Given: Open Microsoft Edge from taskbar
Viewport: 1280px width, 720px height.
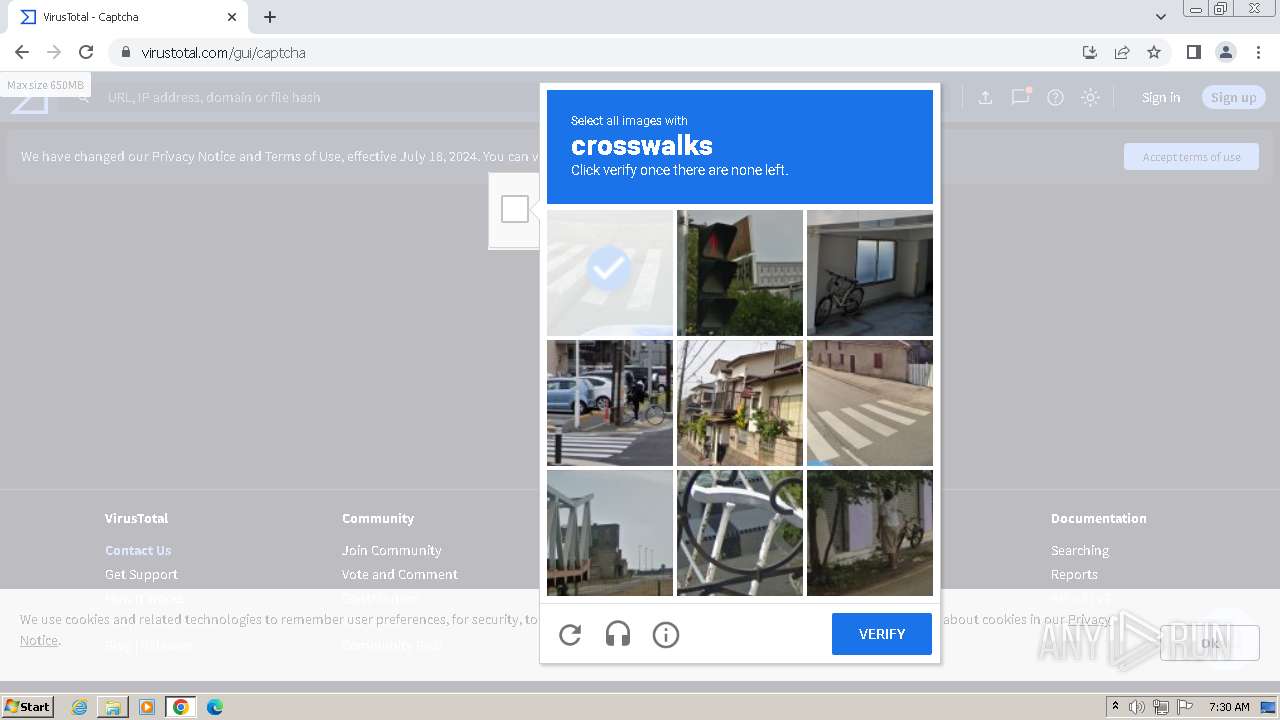Looking at the screenshot, I should tap(215, 707).
